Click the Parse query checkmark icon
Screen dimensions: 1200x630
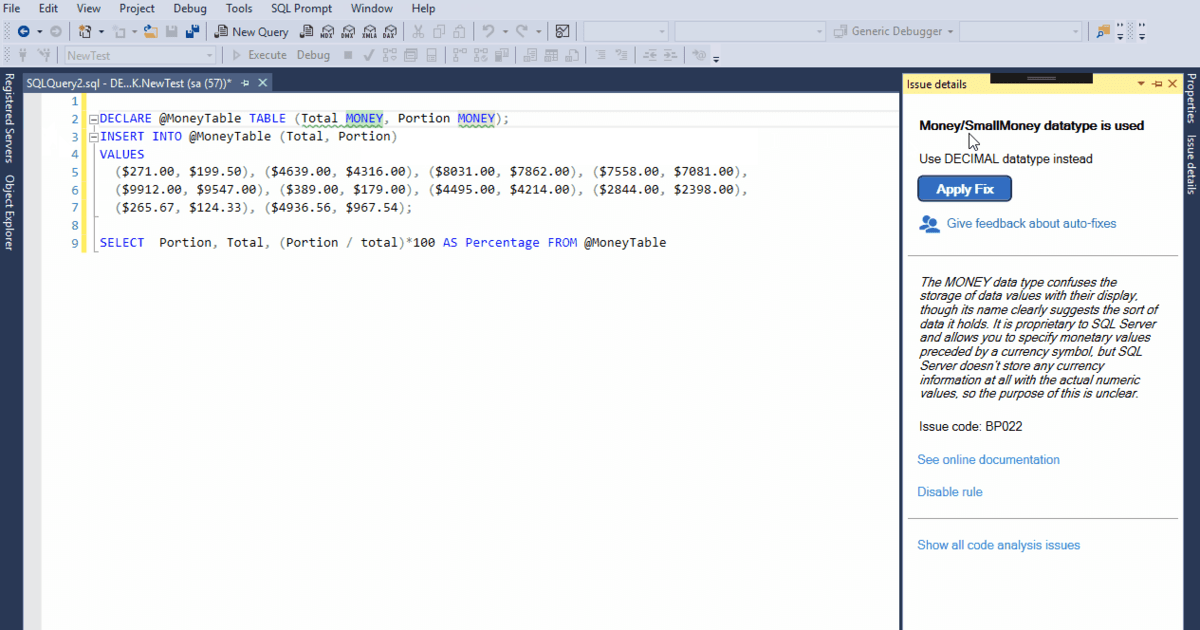(367, 55)
